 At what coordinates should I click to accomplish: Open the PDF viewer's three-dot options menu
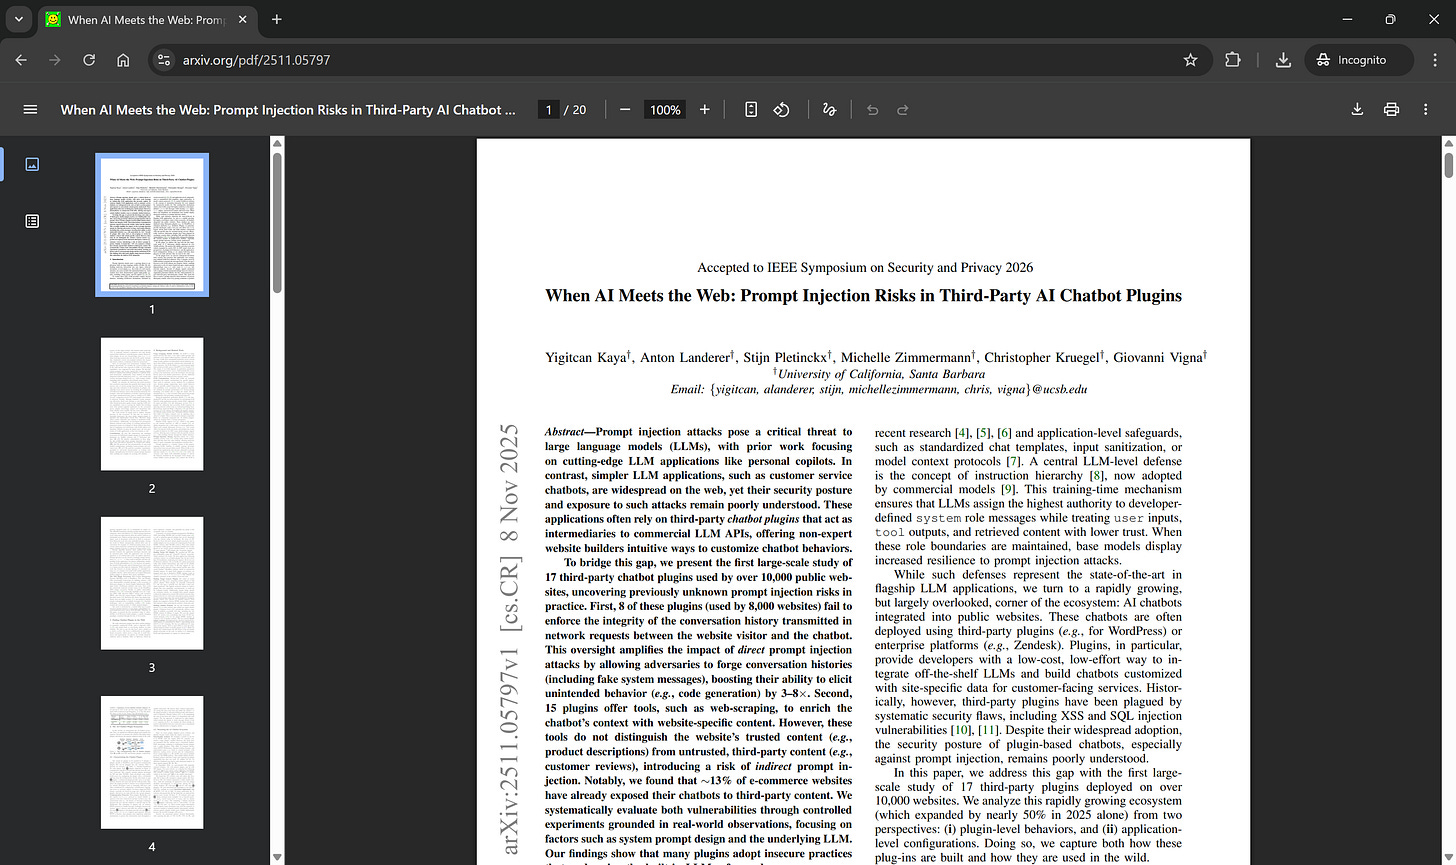tap(1424, 109)
